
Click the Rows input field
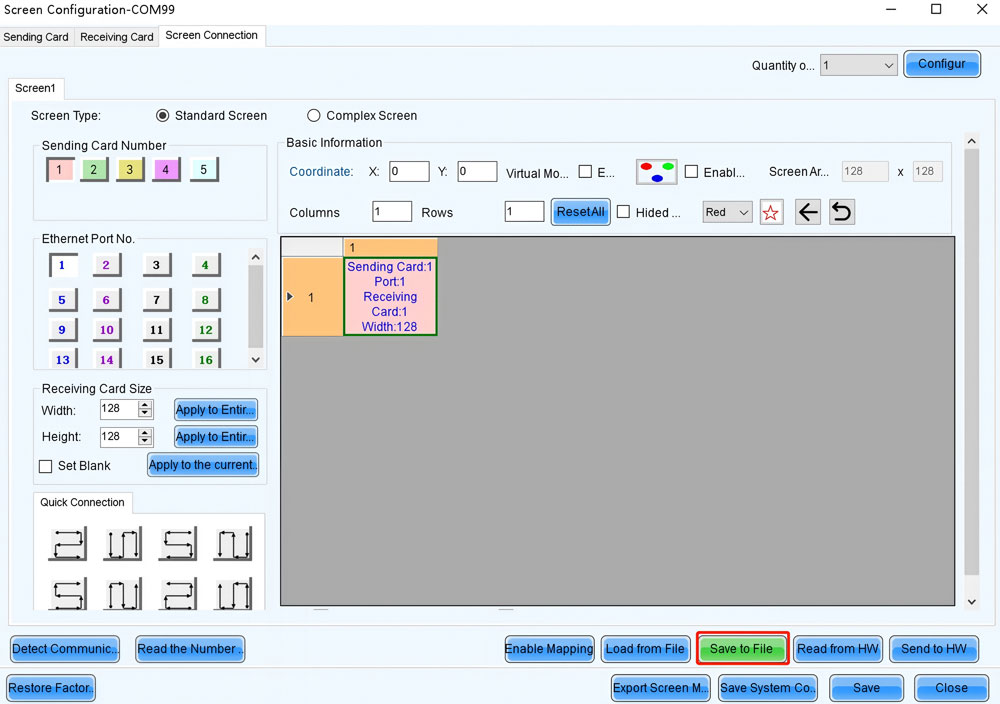pyautogui.click(x=524, y=211)
